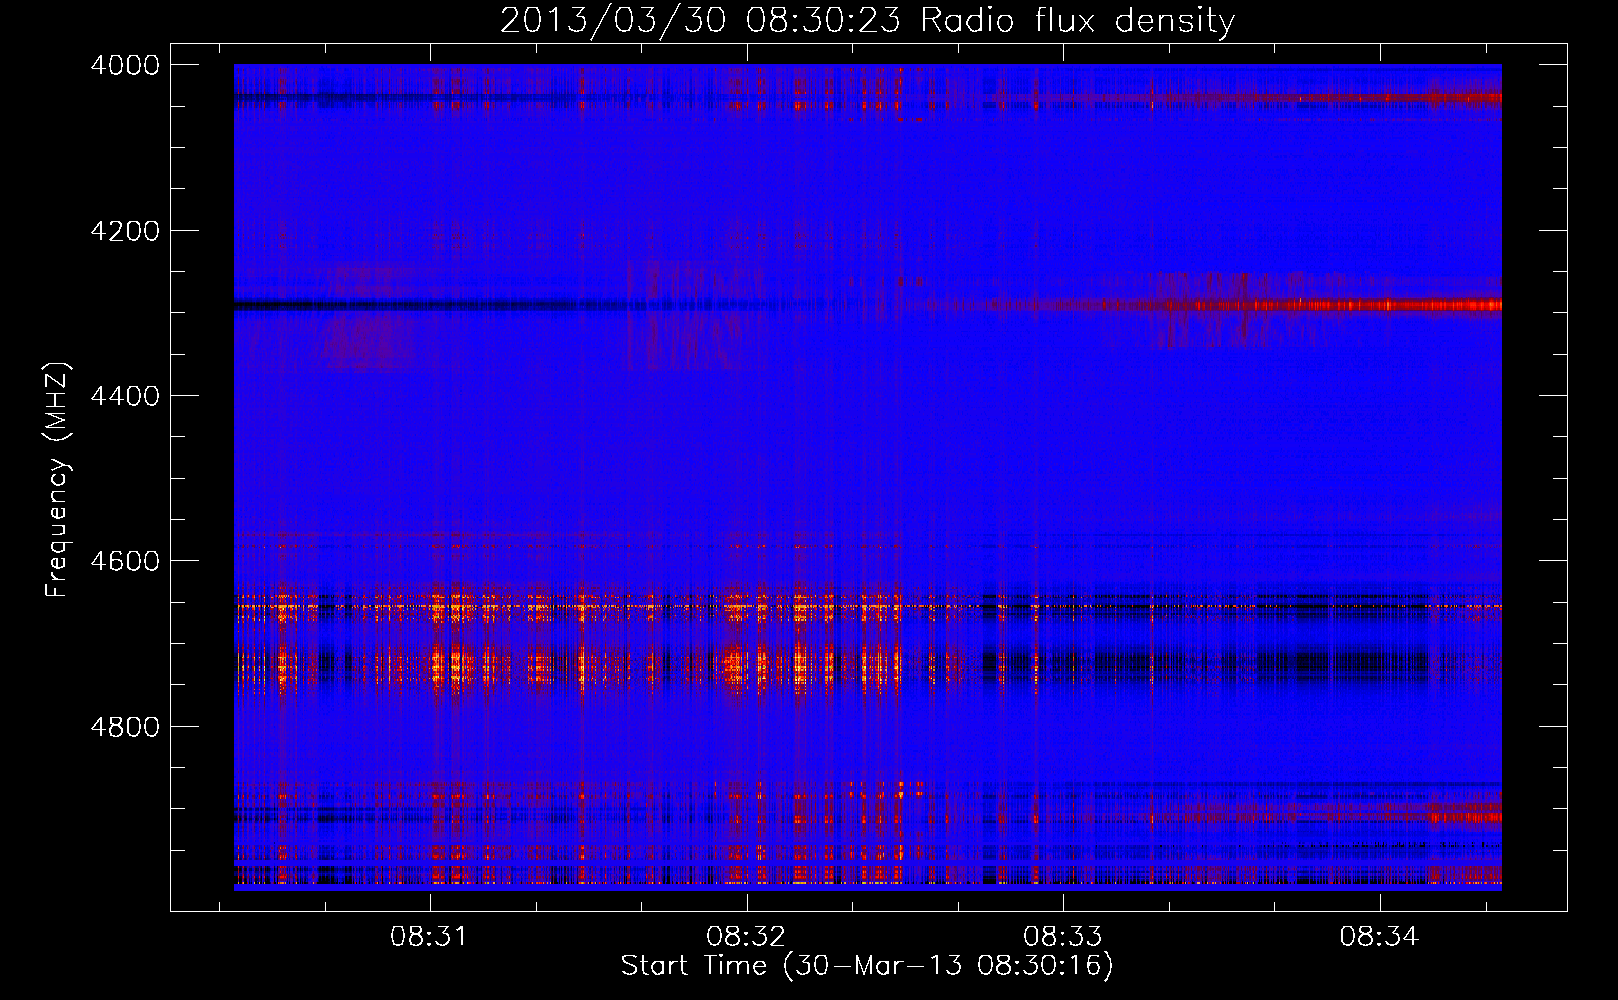This screenshot has width=1618, height=1000.
Task: Click the plot title "2013/03/30 08:30:23 Radio flux density"
Action: 867,20
